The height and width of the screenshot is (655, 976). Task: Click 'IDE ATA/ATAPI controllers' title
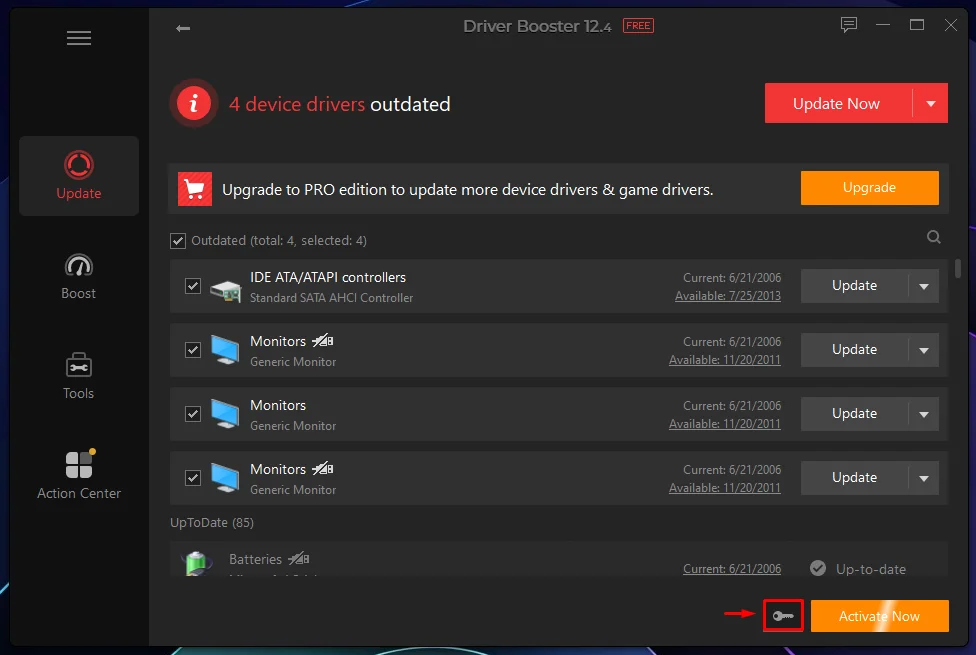point(327,277)
